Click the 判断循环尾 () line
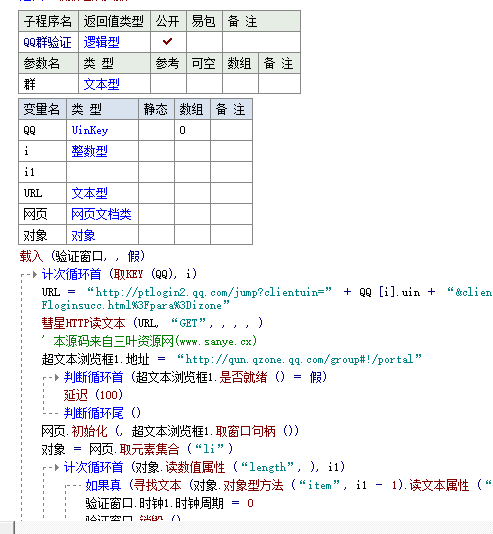 [x=102, y=413]
